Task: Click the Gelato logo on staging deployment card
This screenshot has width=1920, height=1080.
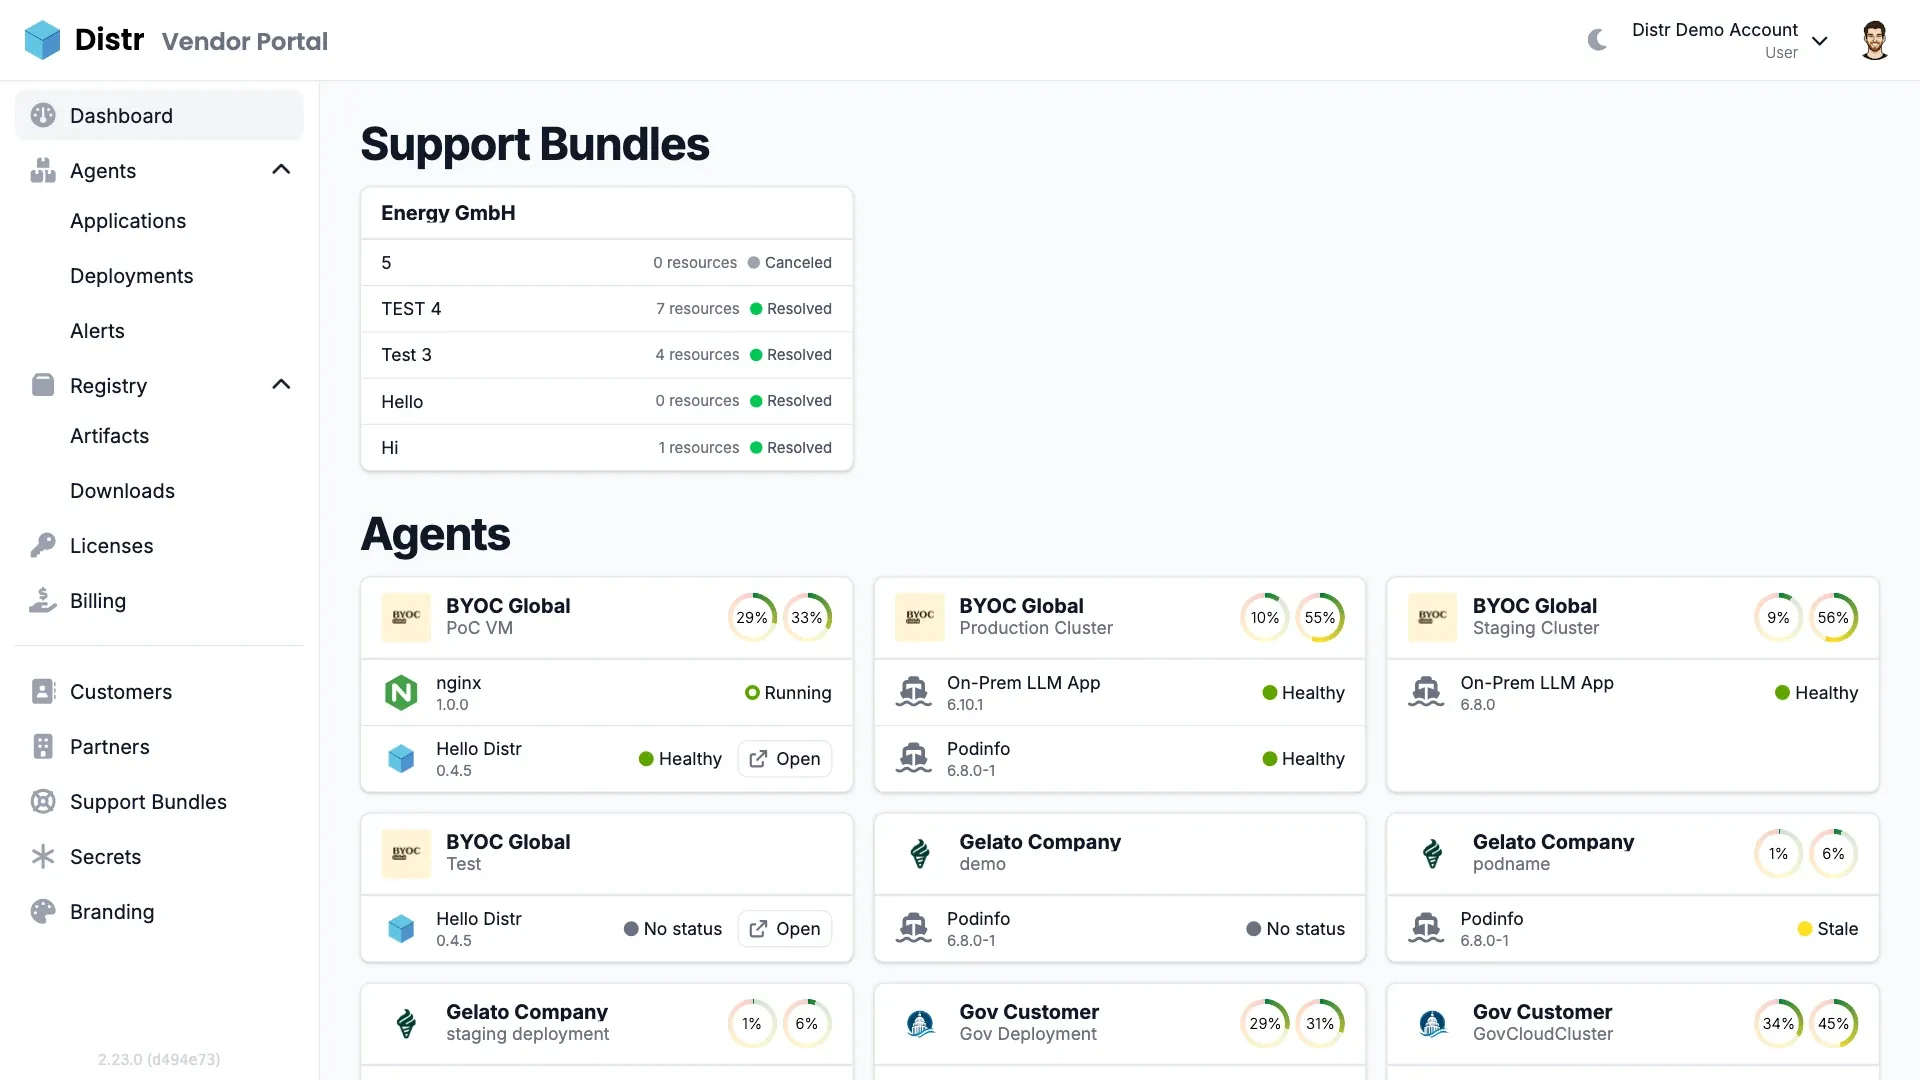Action: (x=406, y=1023)
